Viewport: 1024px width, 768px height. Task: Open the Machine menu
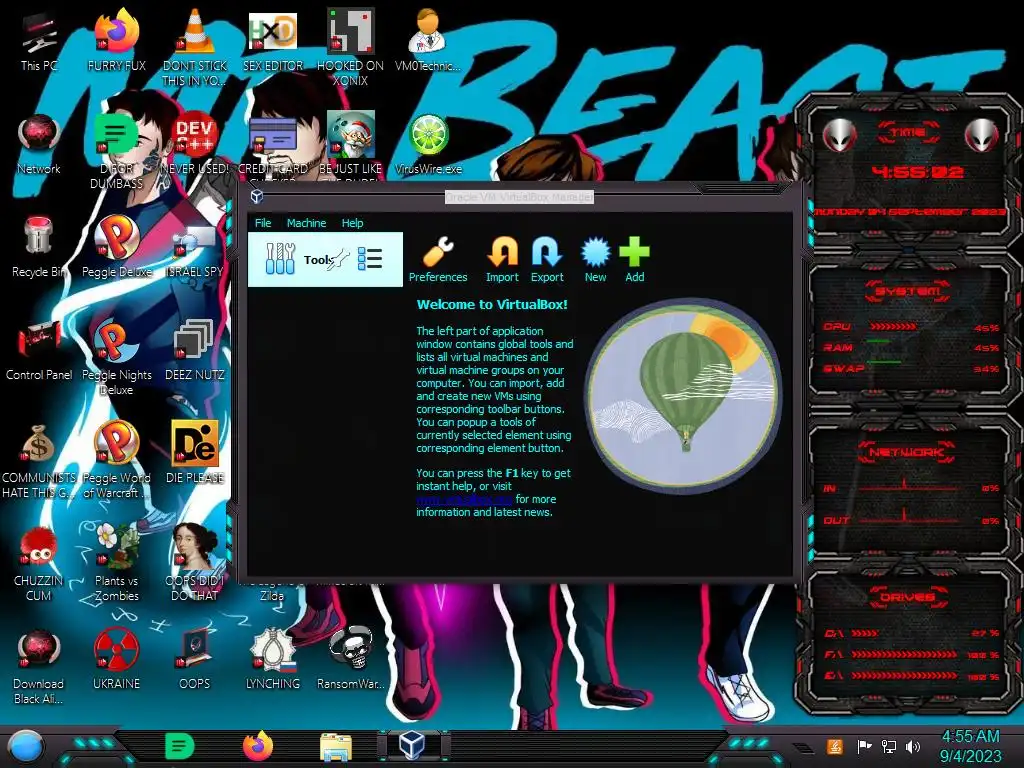click(x=306, y=223)
